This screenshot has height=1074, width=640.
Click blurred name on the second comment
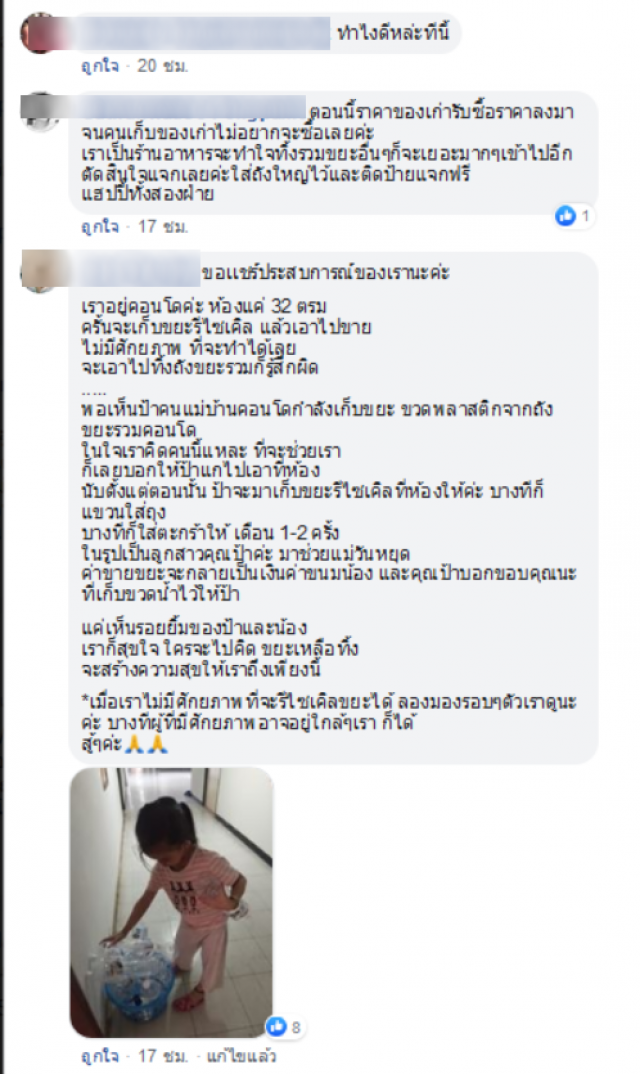tap(194, 108)
